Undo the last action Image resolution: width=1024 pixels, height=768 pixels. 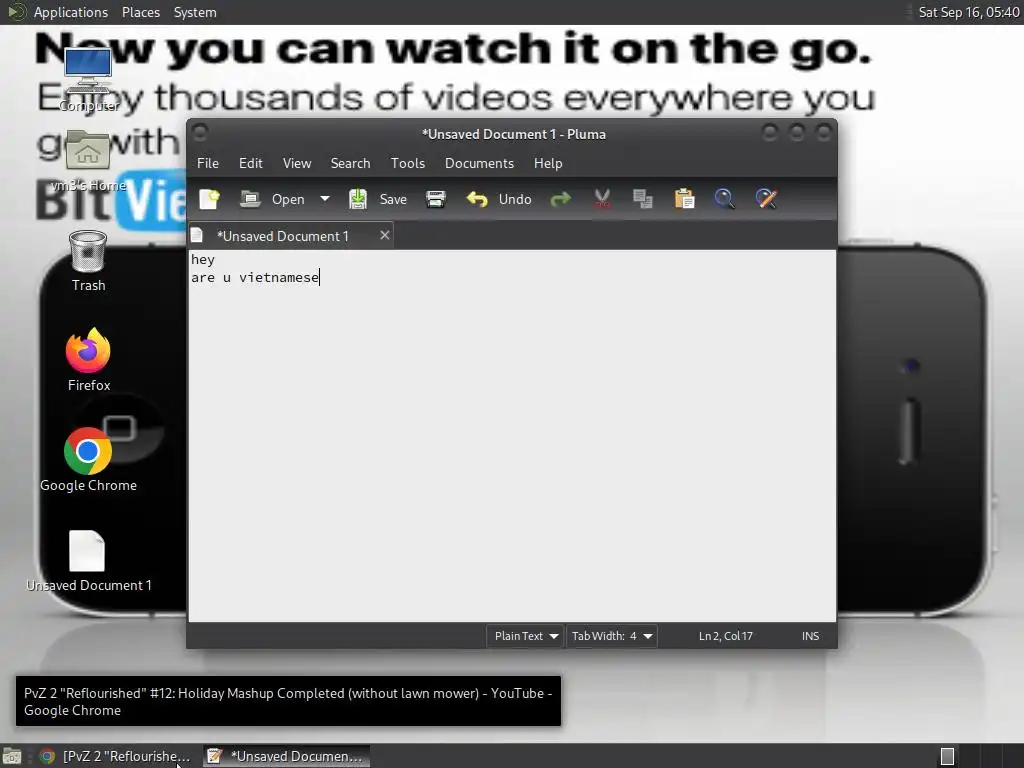(499, 199)
